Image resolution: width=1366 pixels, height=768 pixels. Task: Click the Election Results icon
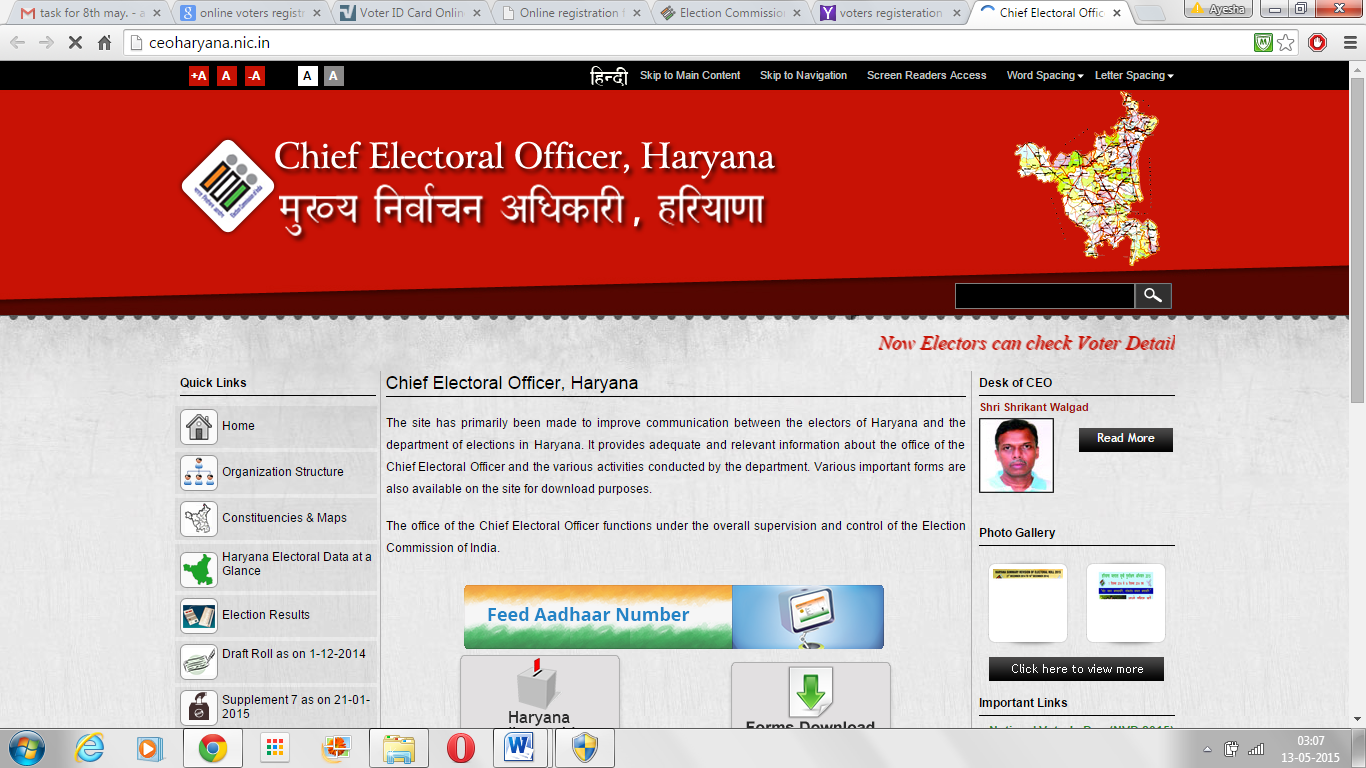coord(199,616)
